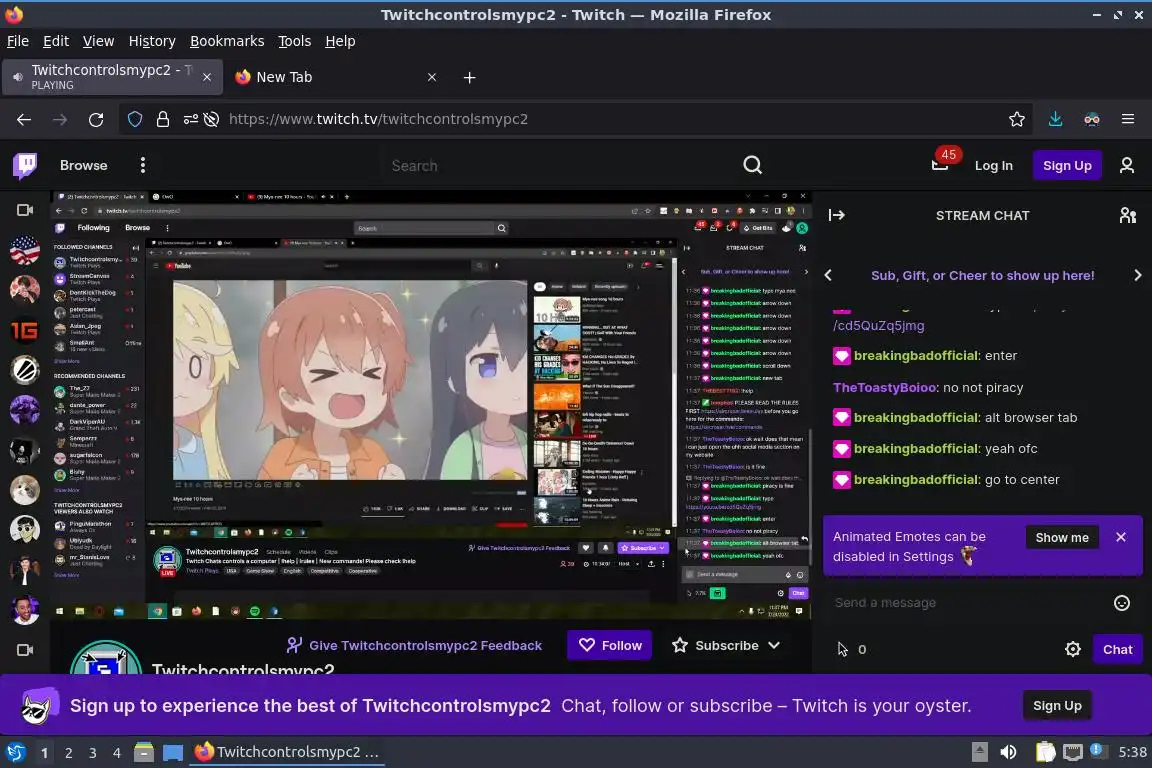Send message with the Chat button

pos(1117,649)
